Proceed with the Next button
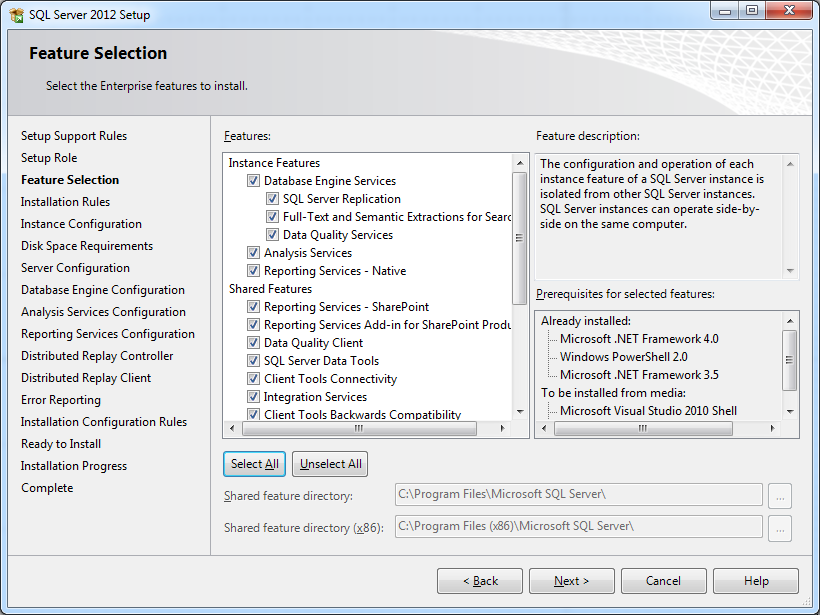The width and height of the screenshot is (820, 615). (572, 581)
